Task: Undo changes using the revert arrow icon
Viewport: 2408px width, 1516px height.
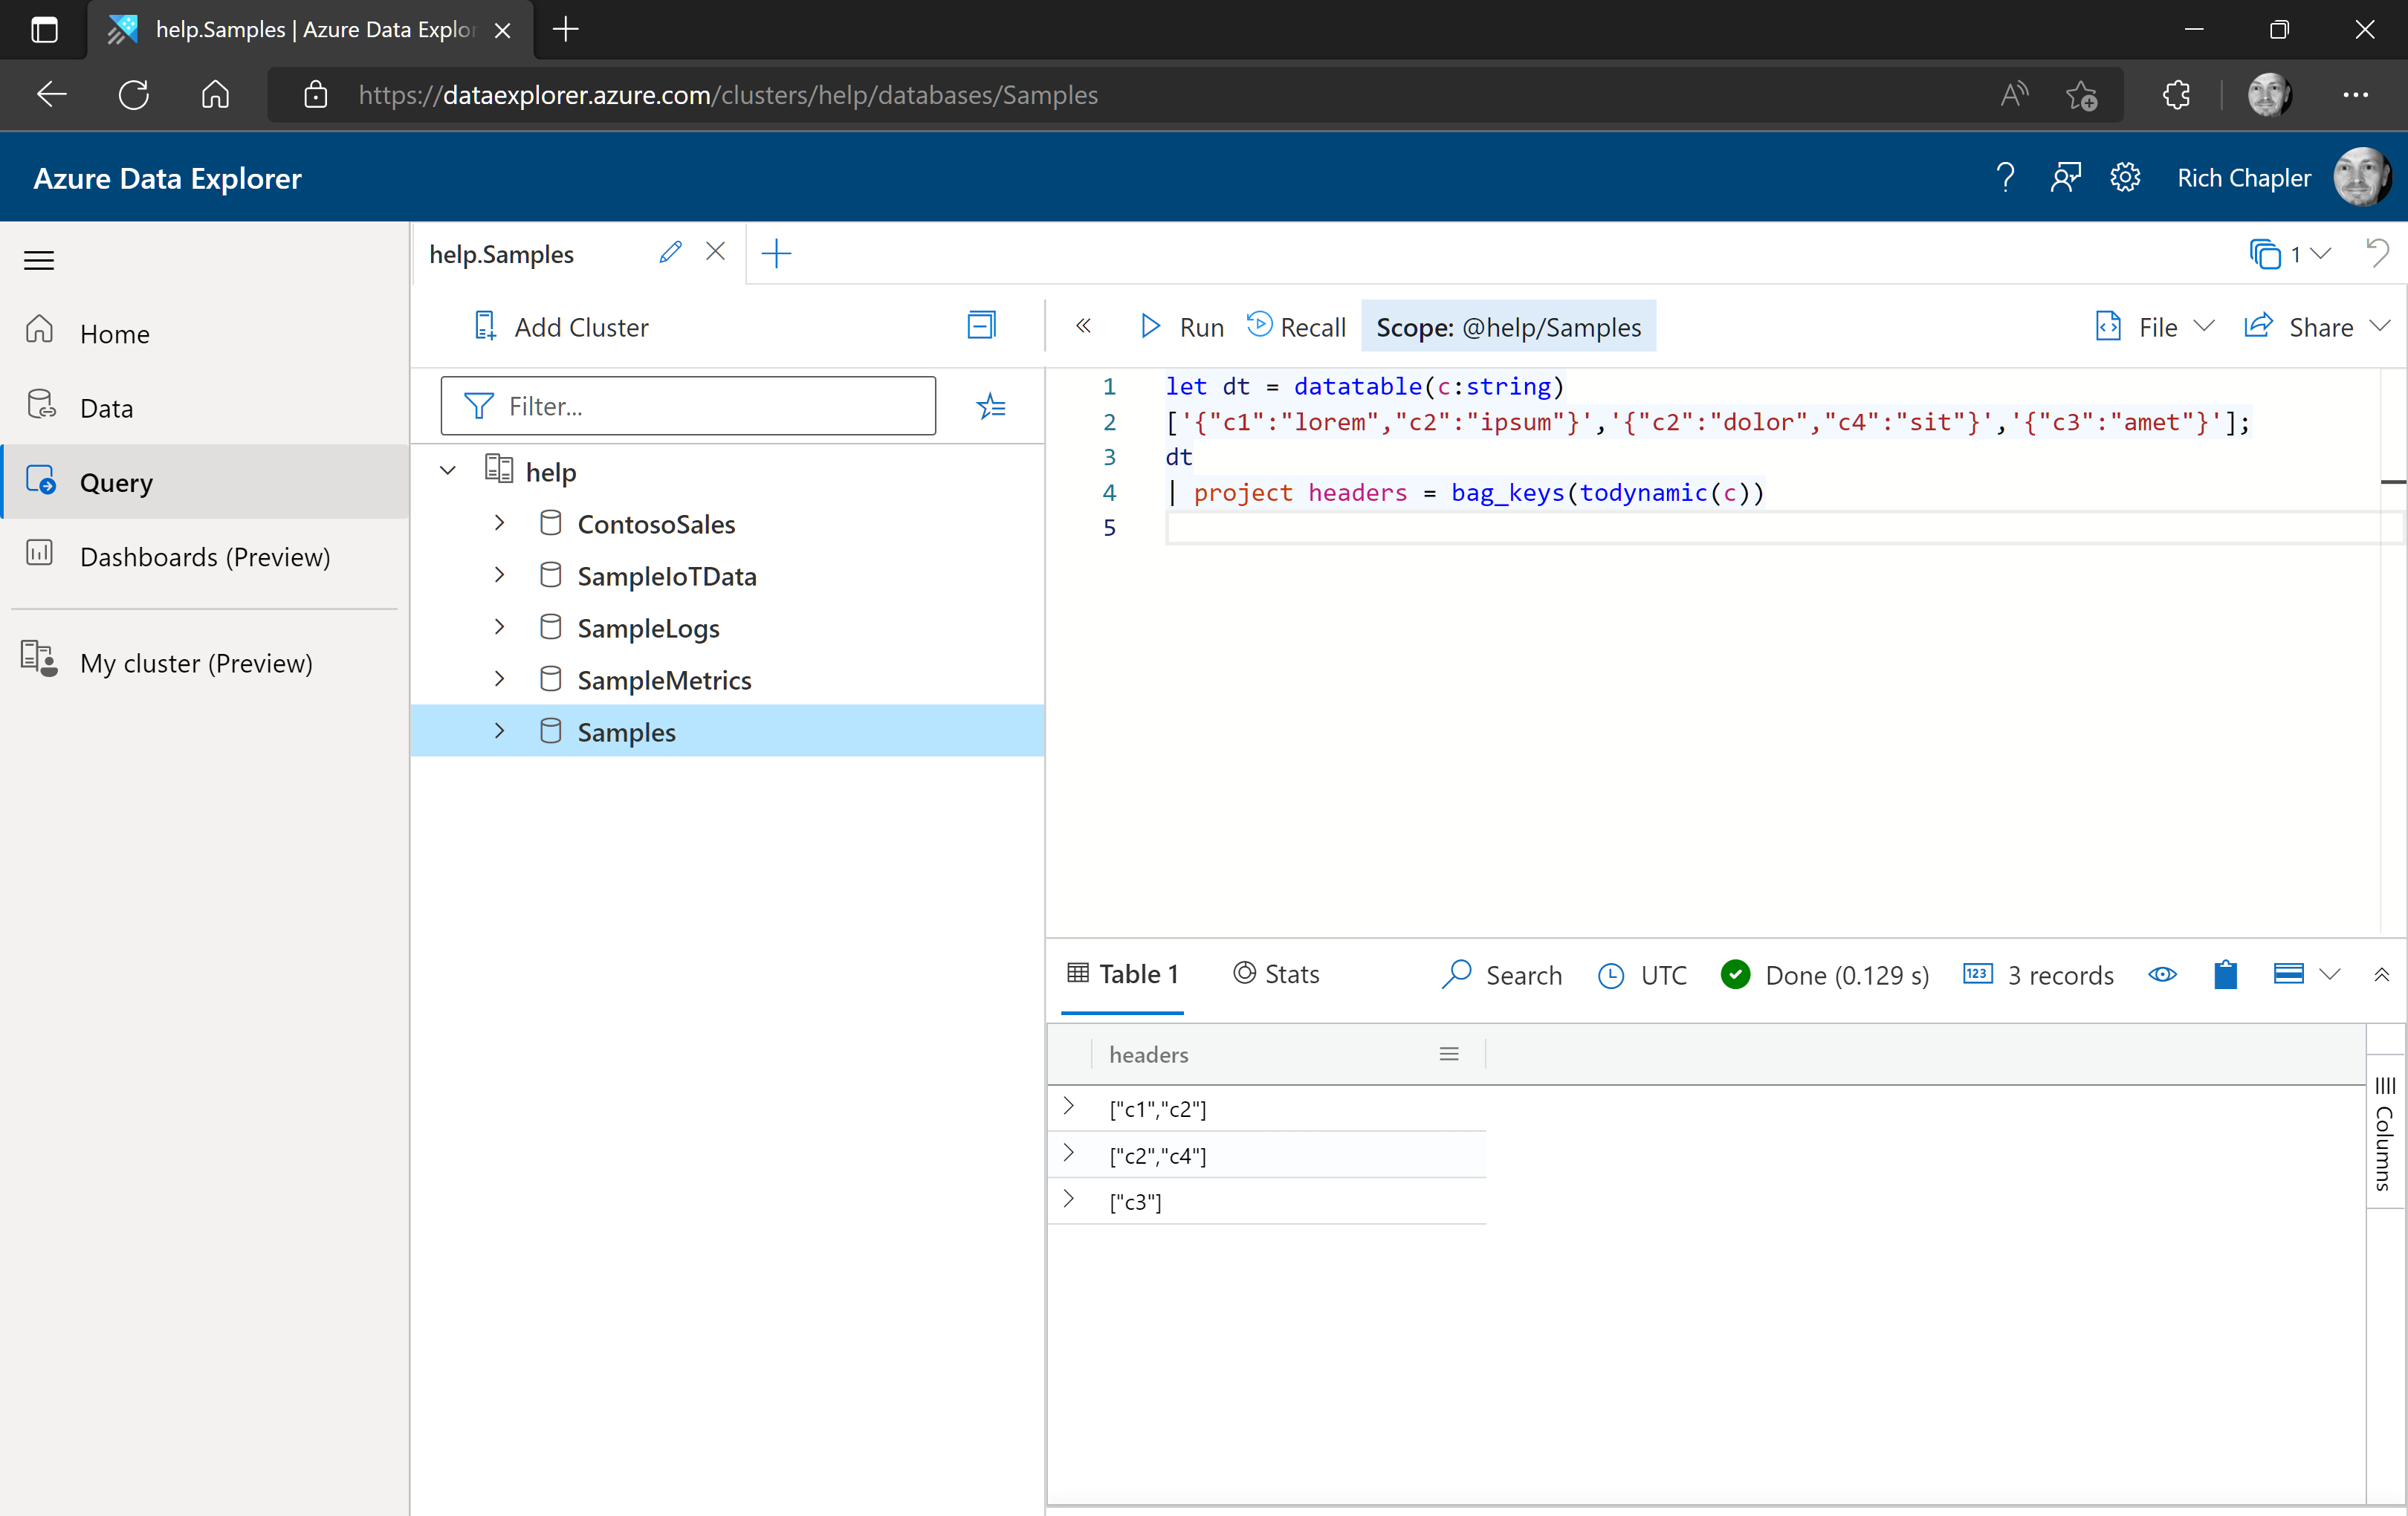Action: tap(2378, 254)
